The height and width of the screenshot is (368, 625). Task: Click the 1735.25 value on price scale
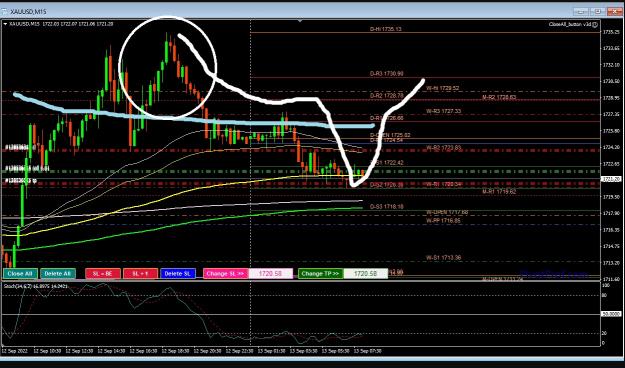611,32
